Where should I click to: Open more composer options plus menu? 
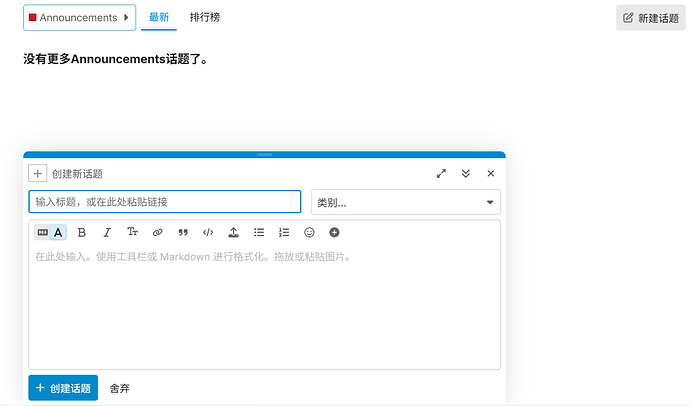pos(334,232)
